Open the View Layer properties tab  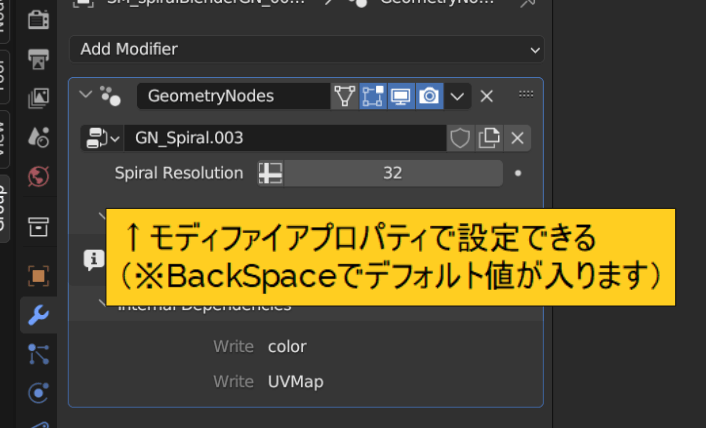click(x=38, y=98)
